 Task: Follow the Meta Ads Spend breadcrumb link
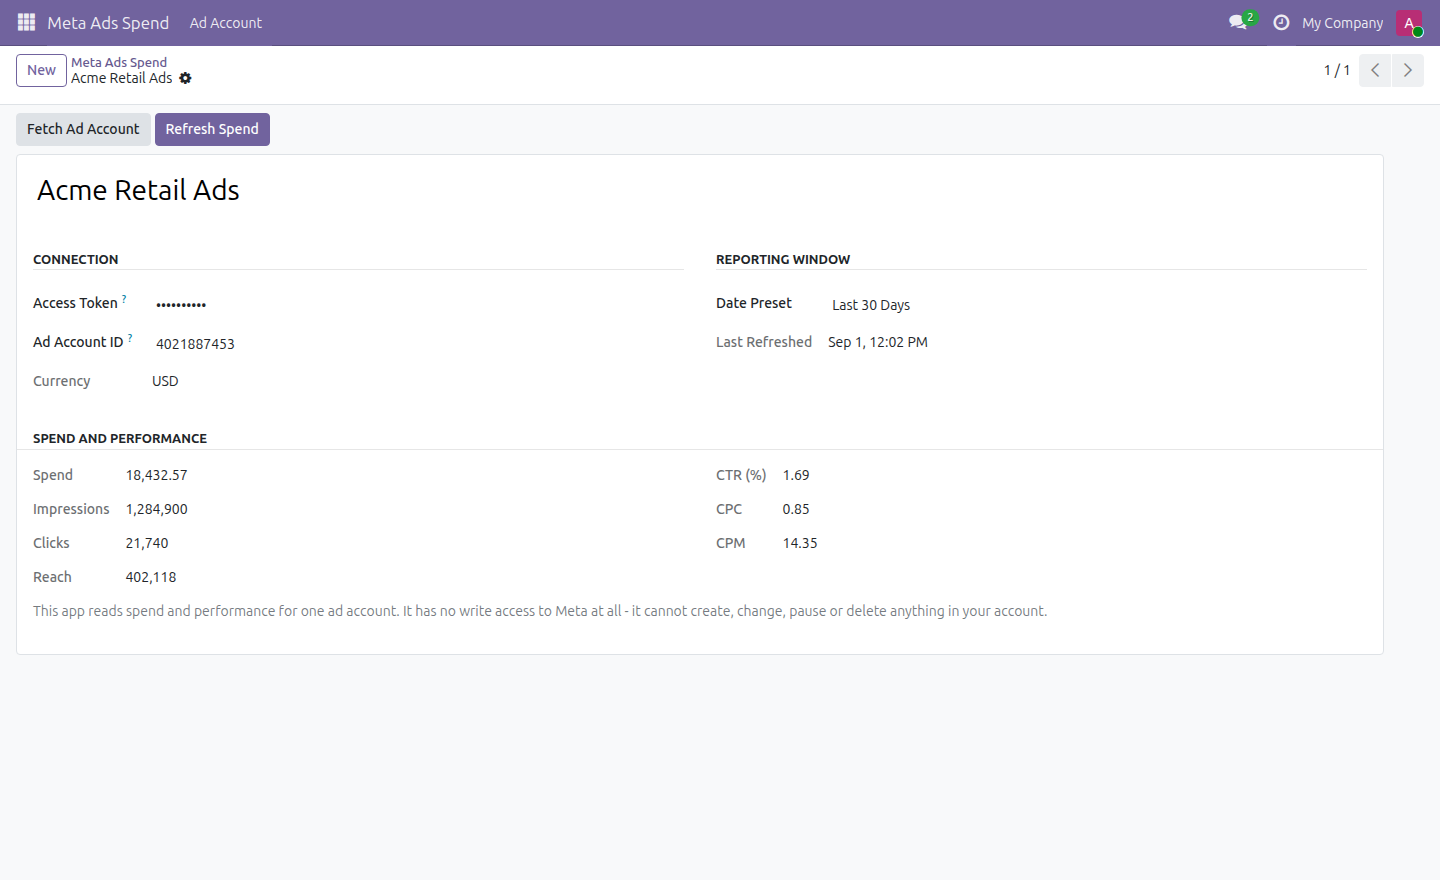119,62
